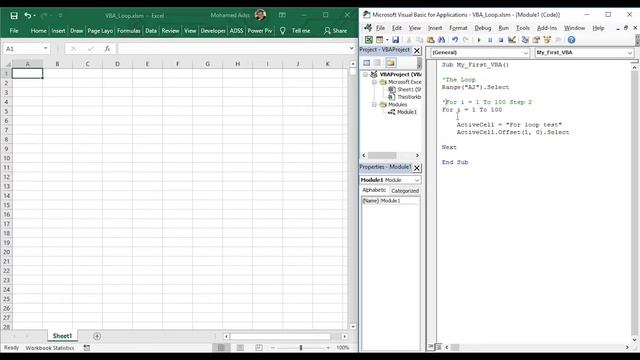This screenshot has width=640, height=360.
Task: Undo the last edit in VBA editor
Action: [x=455, y=40]
